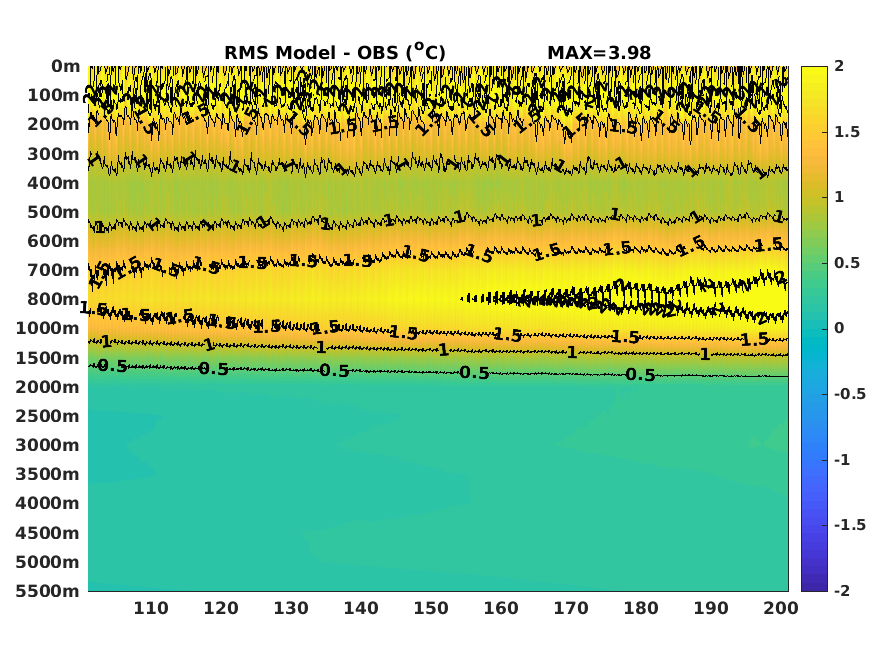Click the '5500m' depth axis label
Screen dimensions: 875x656
point(47,591)
